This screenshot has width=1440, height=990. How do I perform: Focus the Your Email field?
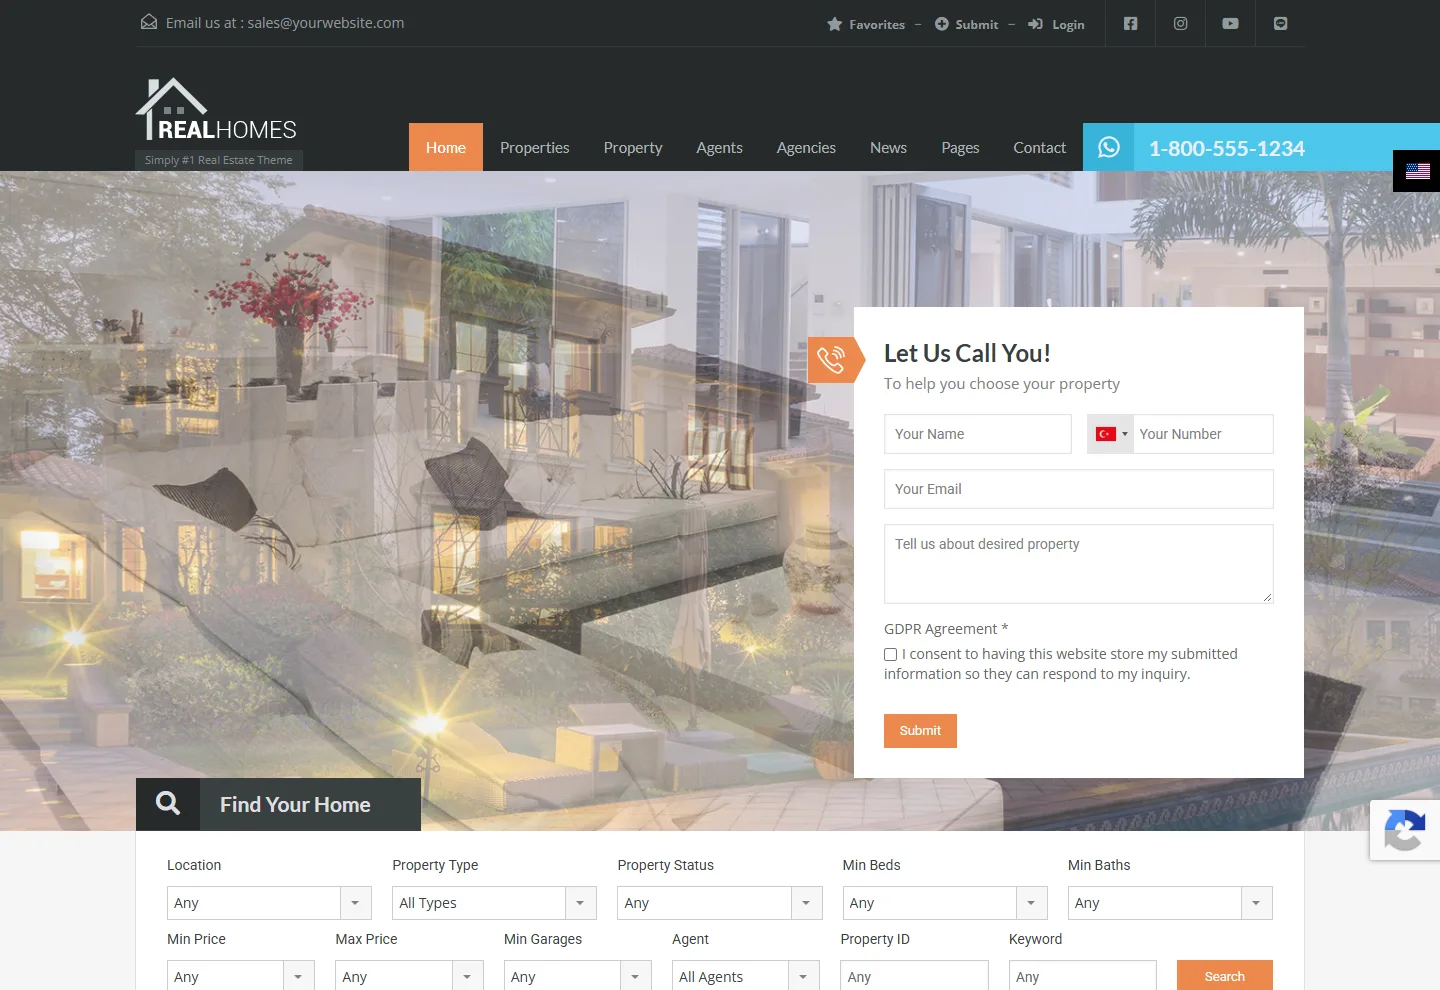[x=1079, y=489]
